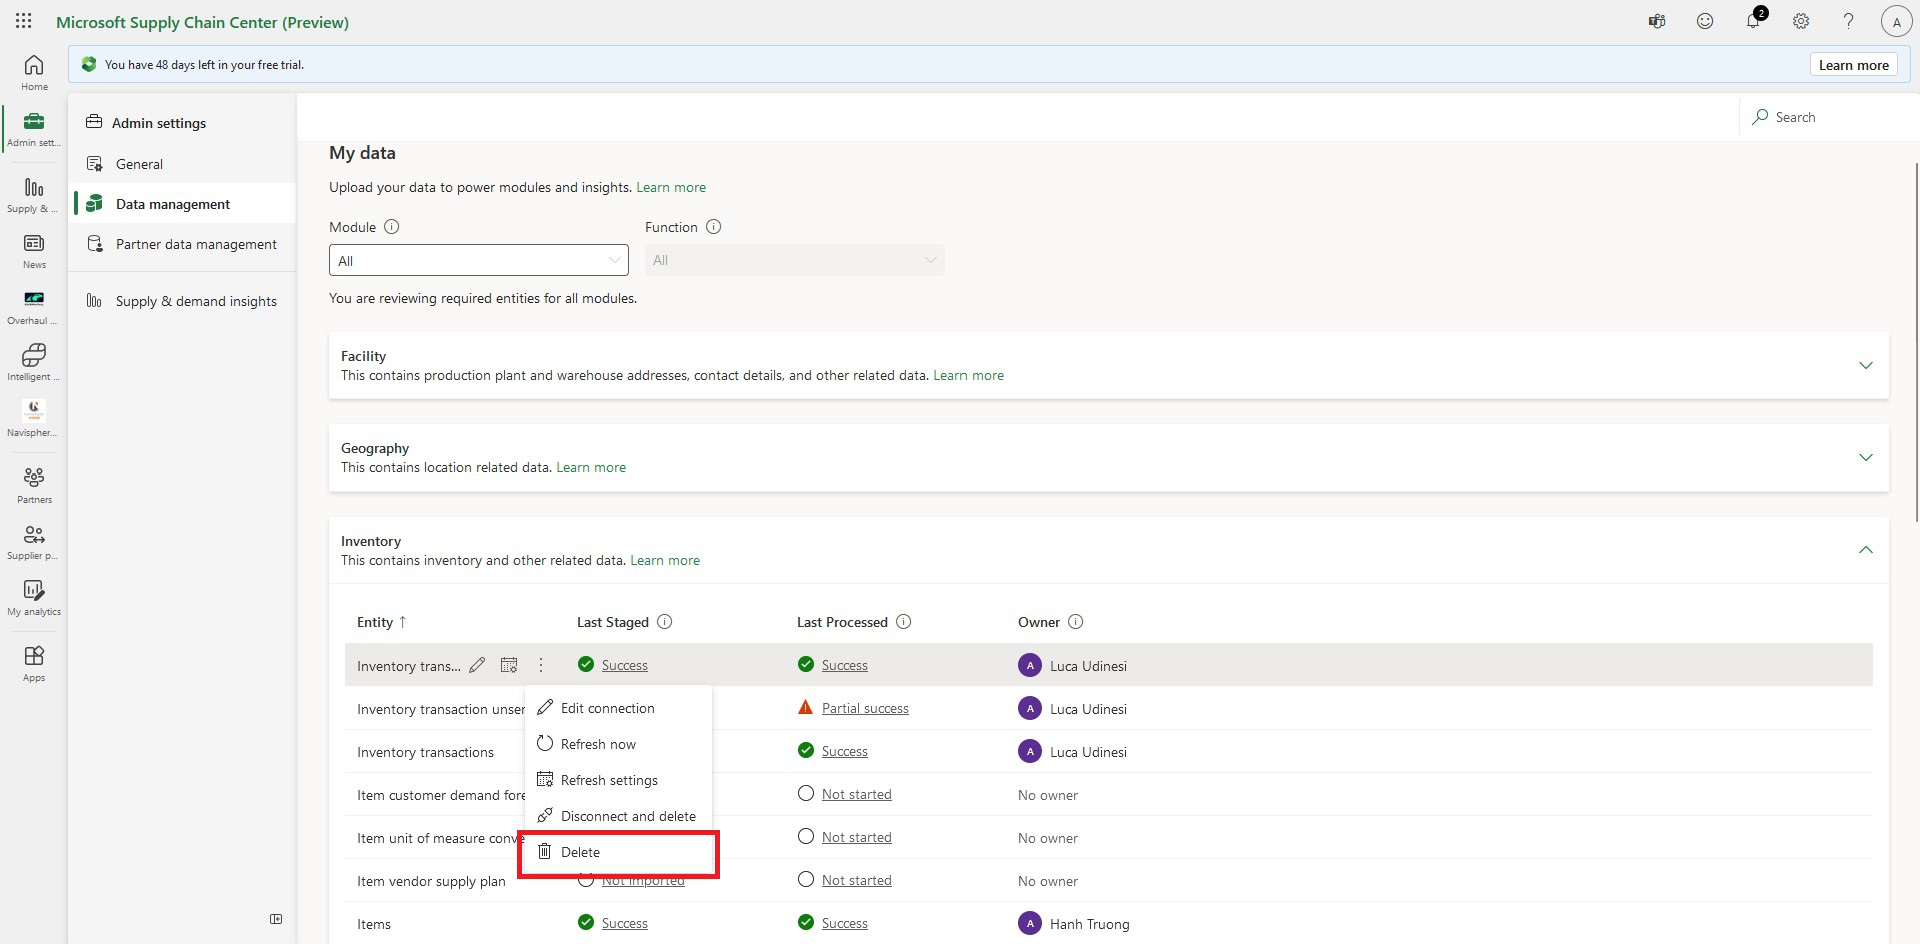Open settings gear in header
The image size is (1920, 944).
tap(1801, 21)
